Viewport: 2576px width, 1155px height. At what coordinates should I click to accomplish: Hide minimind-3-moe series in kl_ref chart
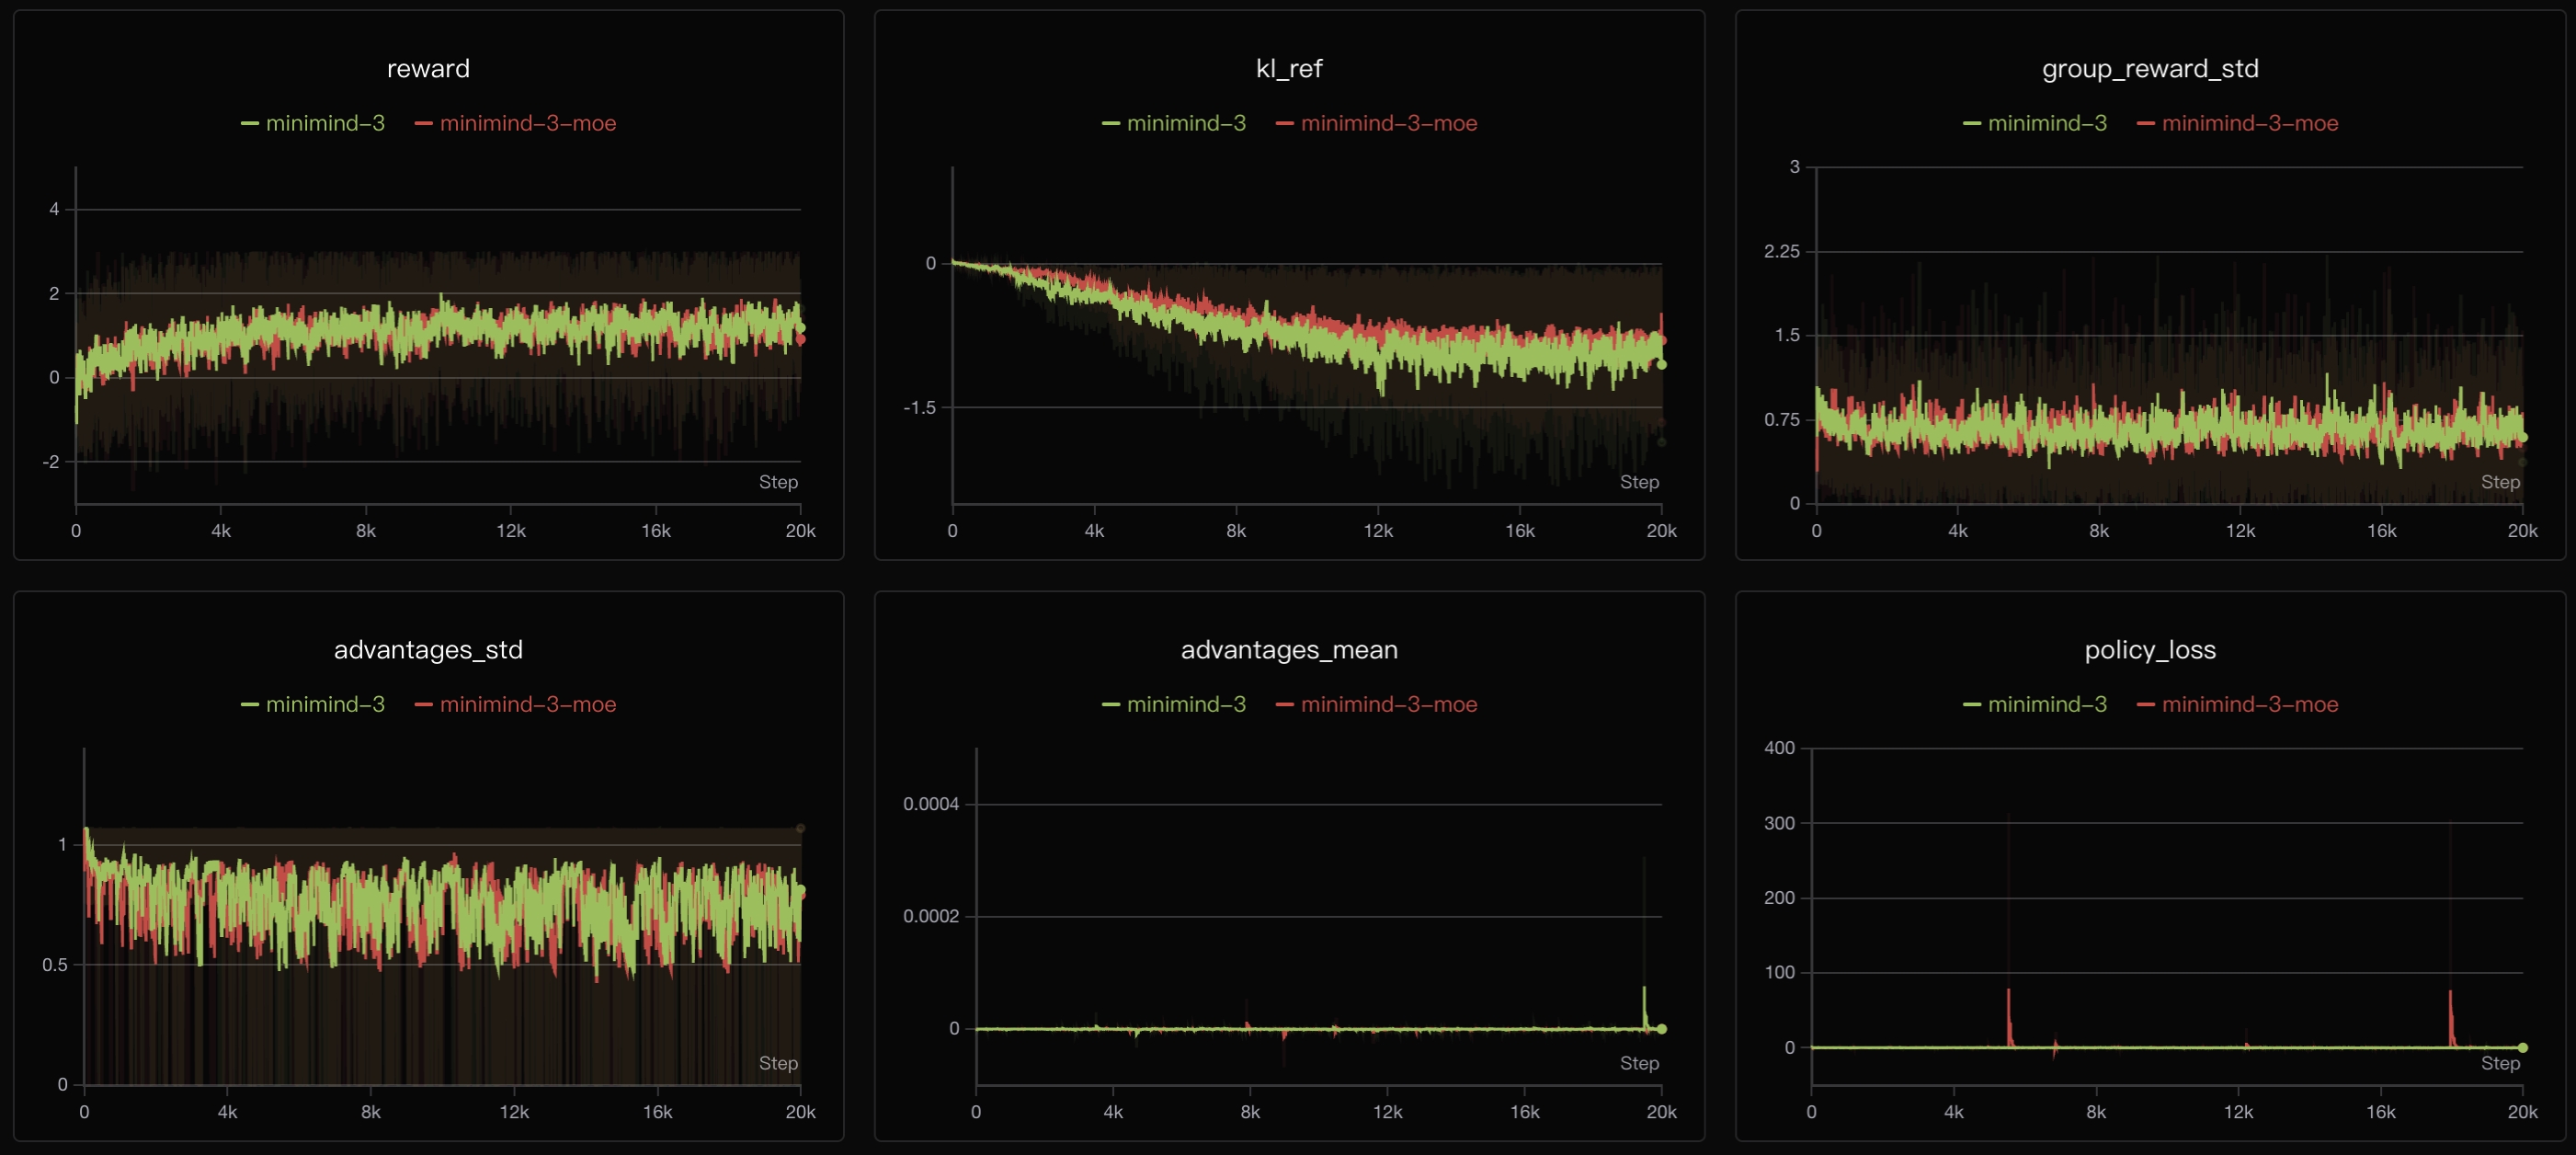pyautogui.click(x=1388, y=123)
